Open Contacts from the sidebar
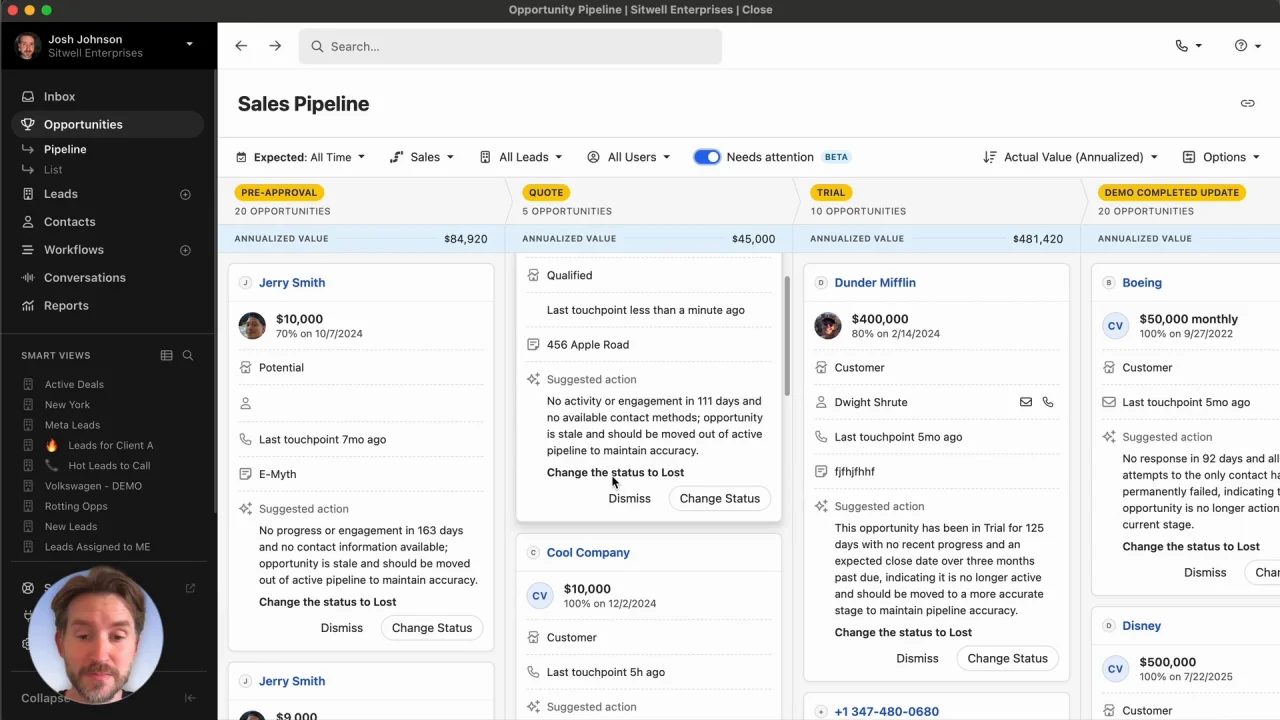This screenshot has height=720, width=1280. [69, 222]
